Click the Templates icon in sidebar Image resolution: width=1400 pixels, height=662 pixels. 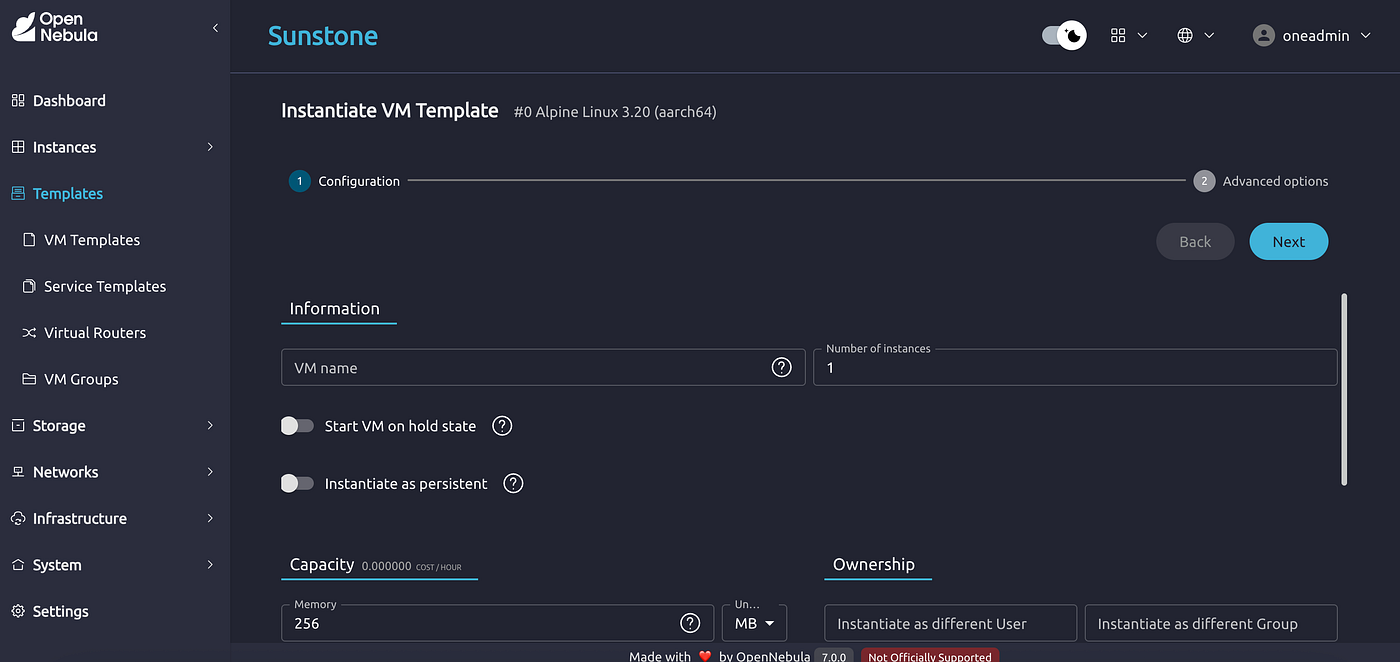17,194
